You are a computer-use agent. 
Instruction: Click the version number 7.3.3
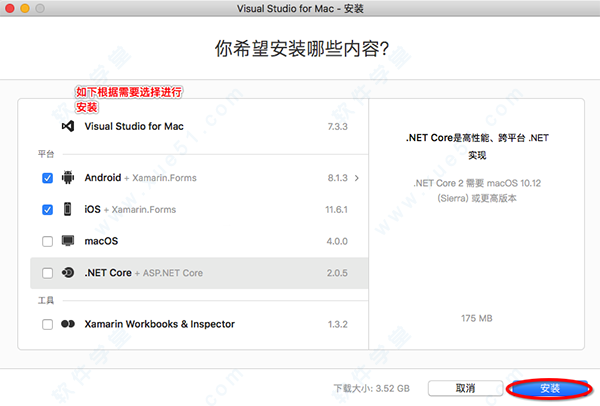point(338,127)
